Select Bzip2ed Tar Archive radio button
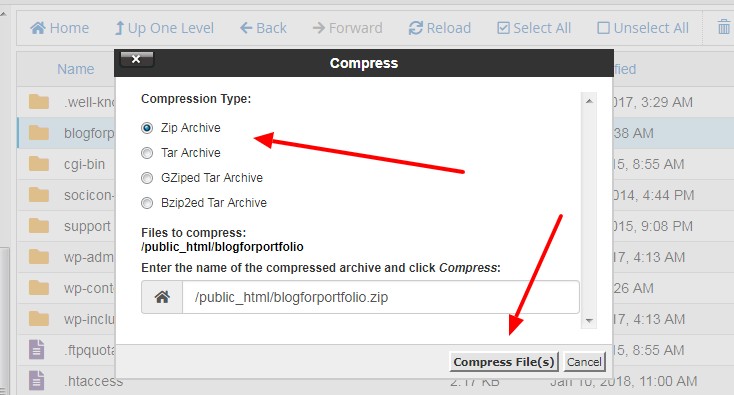The width and height of the screenshot is (734, 395). click(147, 203)
